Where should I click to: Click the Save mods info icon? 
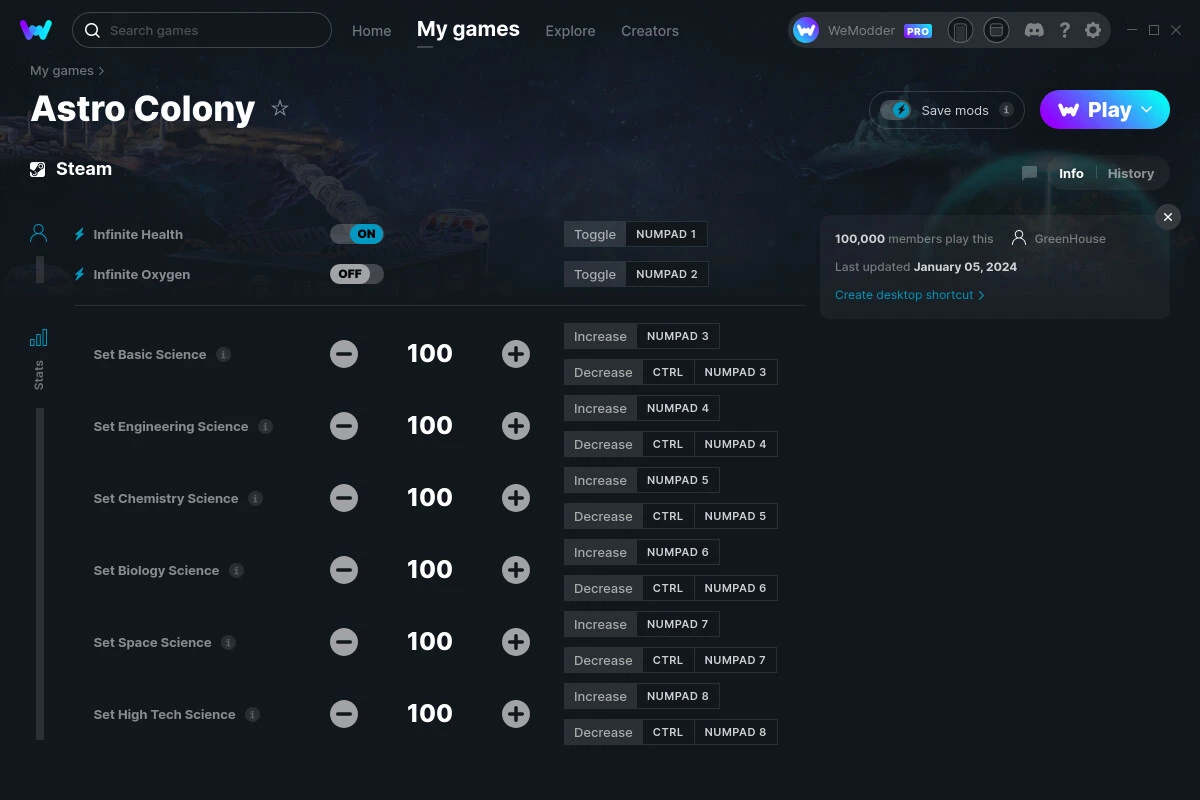[1006, 110]
